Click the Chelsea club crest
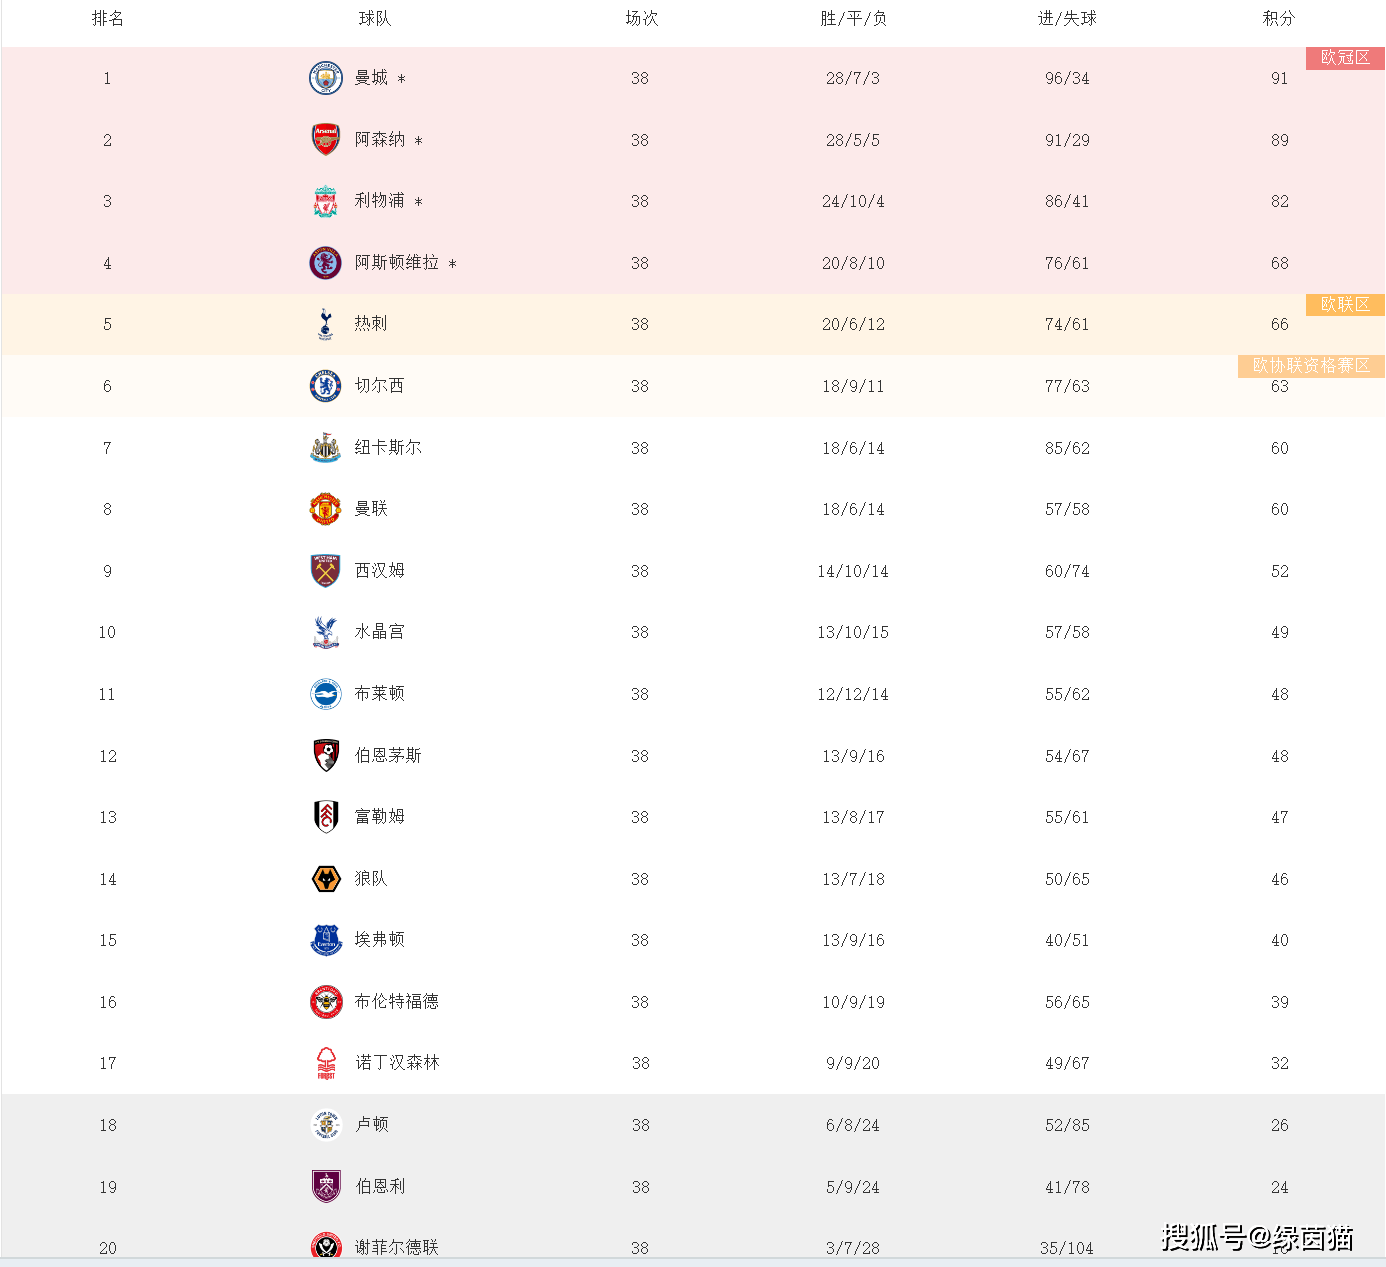 click(x=326, y=386)
